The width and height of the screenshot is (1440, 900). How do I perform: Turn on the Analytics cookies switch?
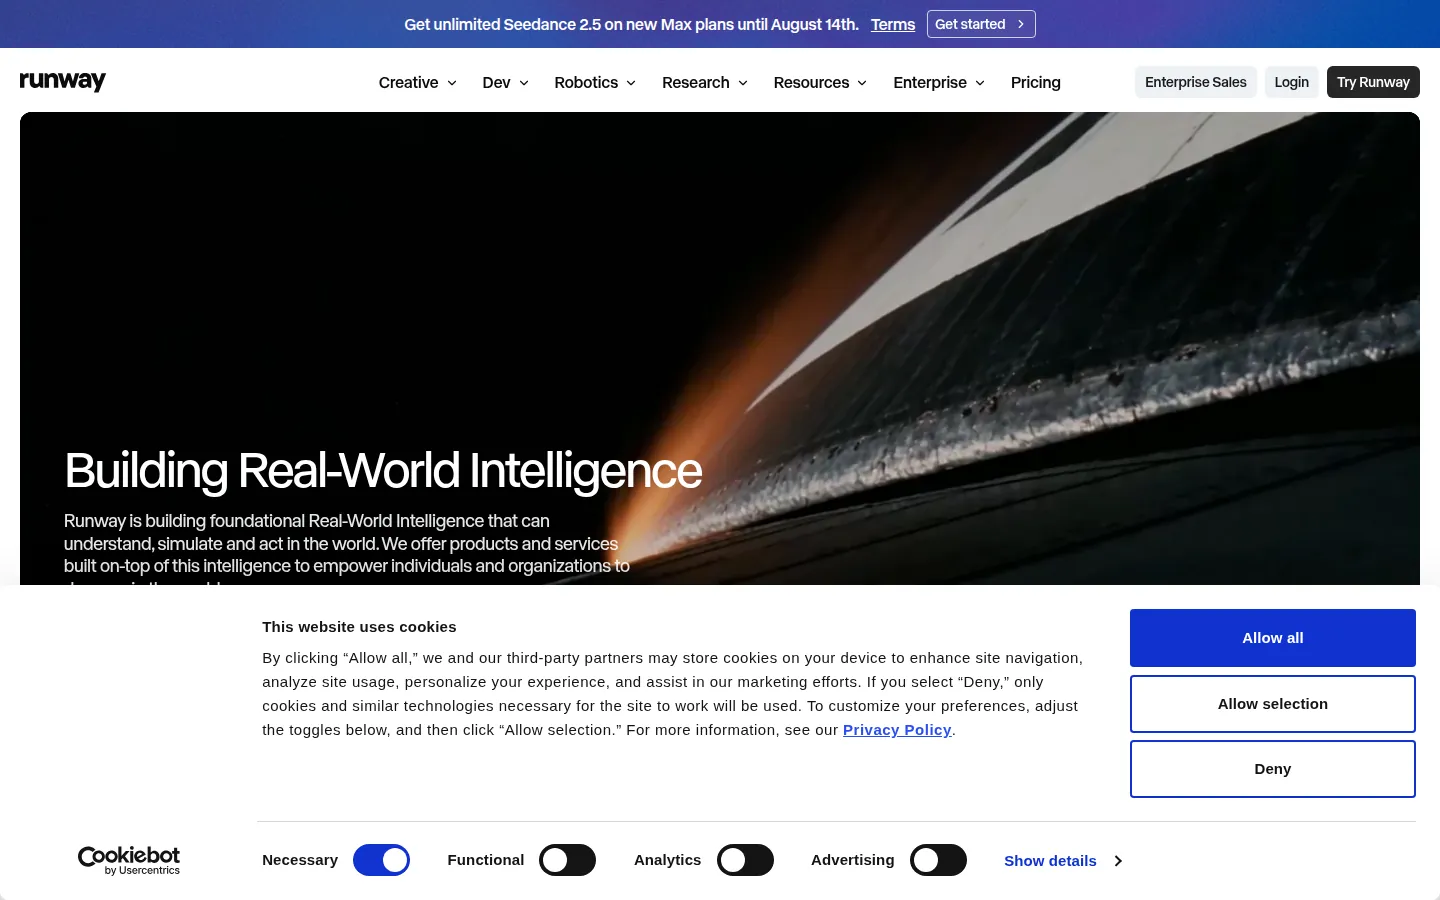pyautogui.click(x=745, y=860)
